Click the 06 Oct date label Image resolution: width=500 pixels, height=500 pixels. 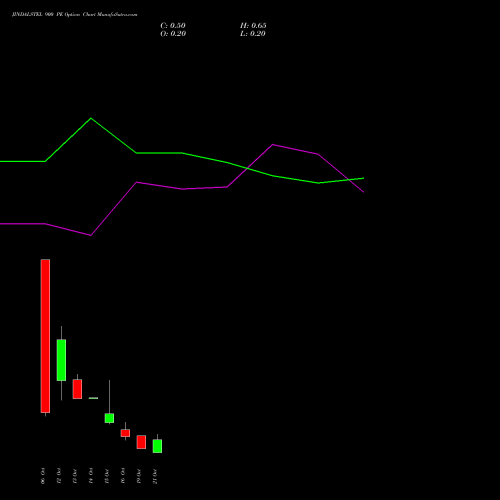(43, 476)
